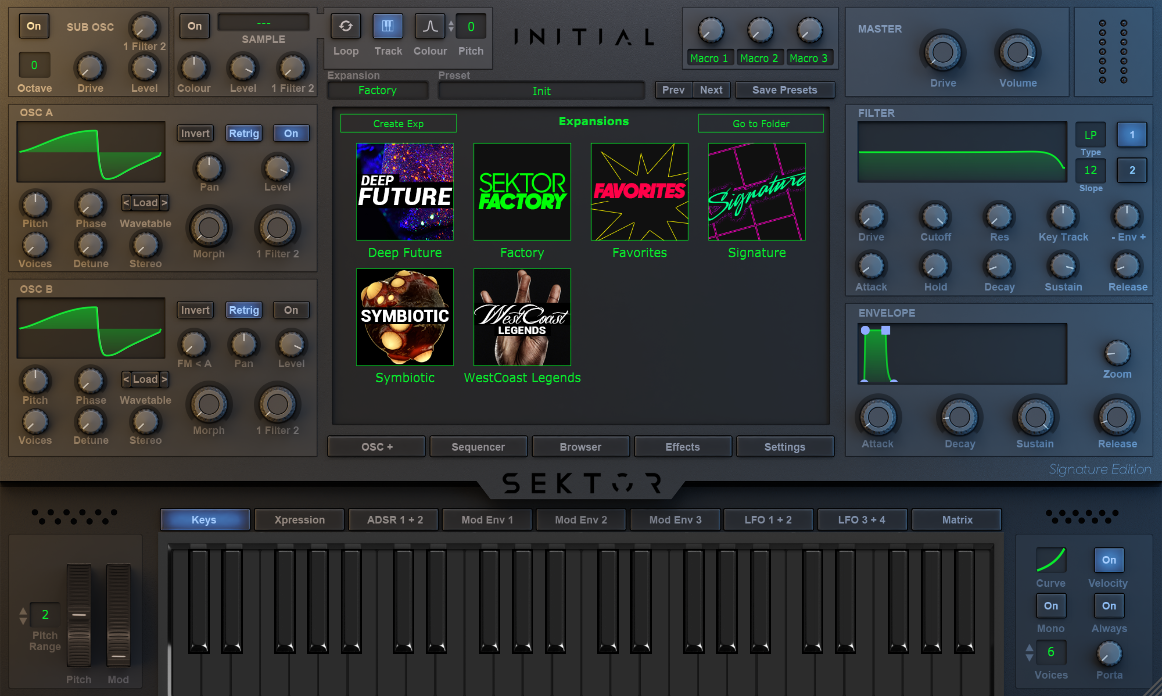Toggle OSC A Retrig
1162x696 pixels.
coord(244,133)
